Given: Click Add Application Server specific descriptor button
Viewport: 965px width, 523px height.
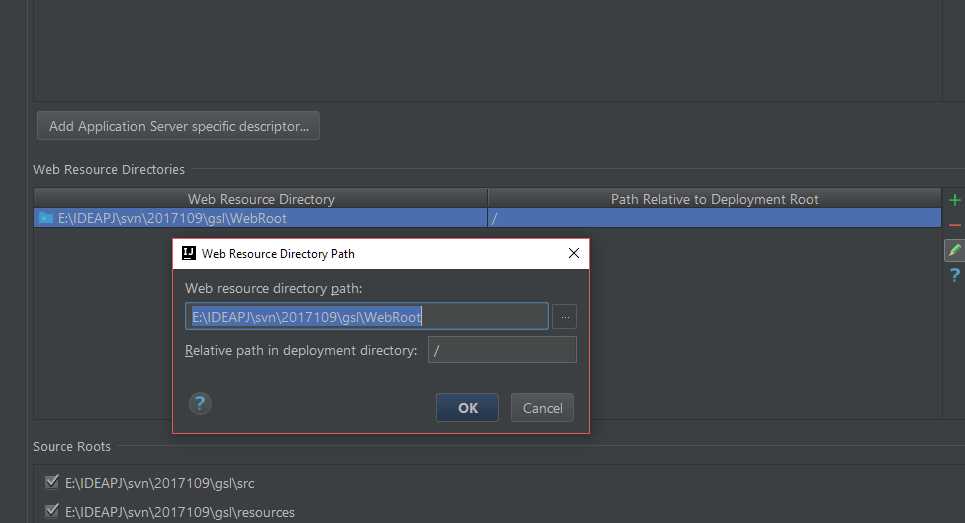Looking at the screenshot, I should (x=178, y=126).
